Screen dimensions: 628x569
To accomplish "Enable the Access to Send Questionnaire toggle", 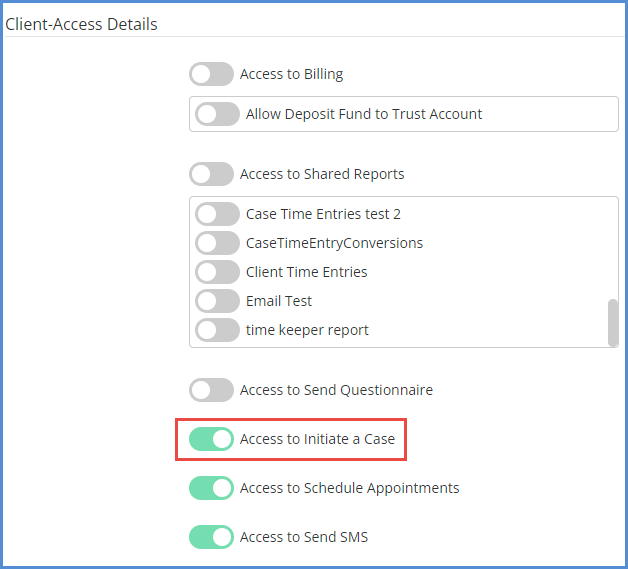I will tap(211, 390).
